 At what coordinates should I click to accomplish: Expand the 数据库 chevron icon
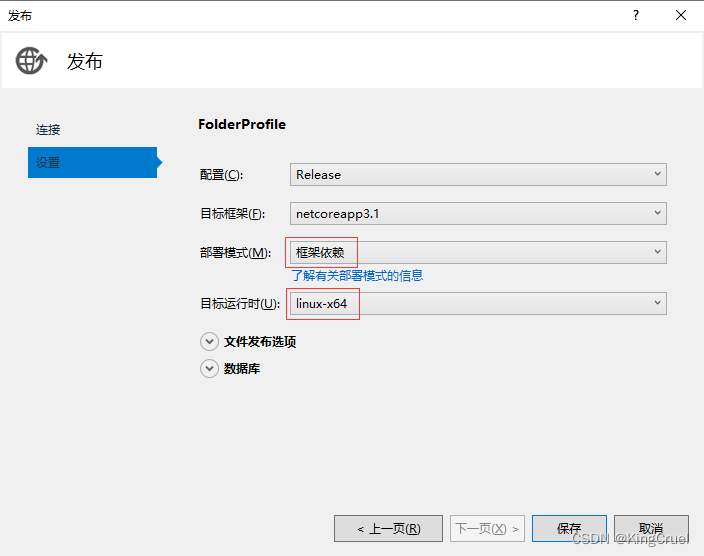pyautogui.click(x=209, y=368)
